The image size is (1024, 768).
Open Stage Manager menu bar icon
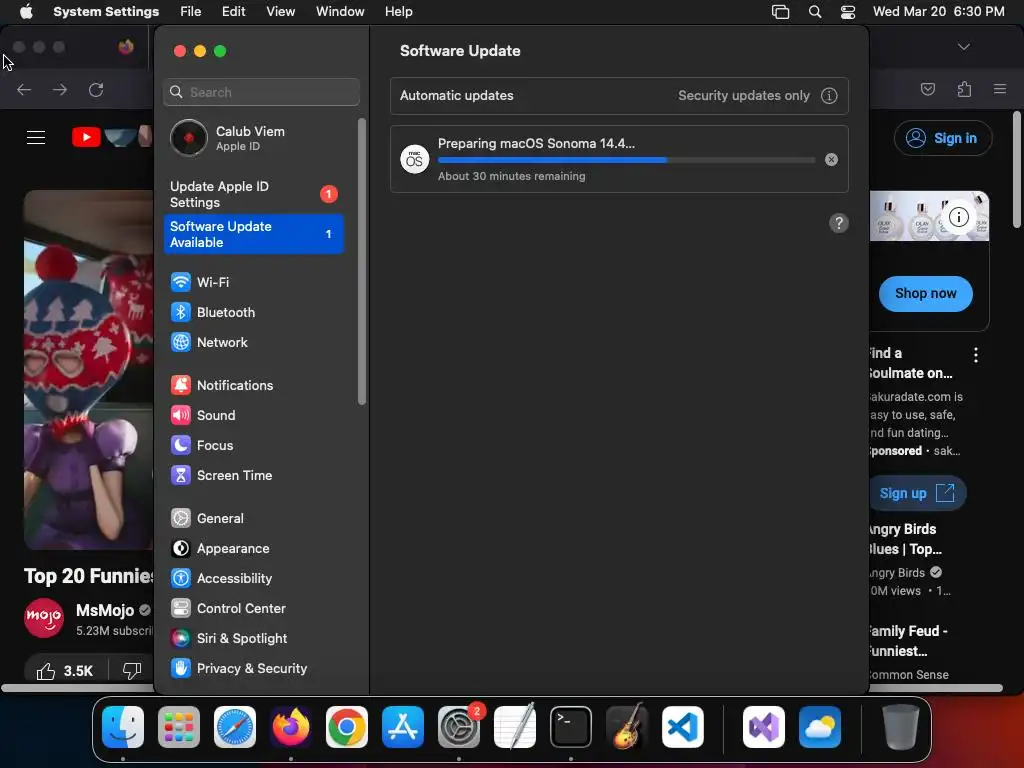pyautogui.click(x=780, y=12)
